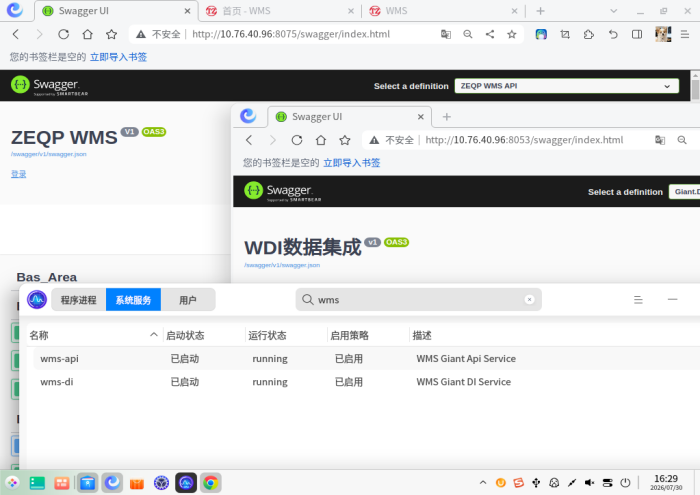Switch to the 用户 tab

point(188,300)
